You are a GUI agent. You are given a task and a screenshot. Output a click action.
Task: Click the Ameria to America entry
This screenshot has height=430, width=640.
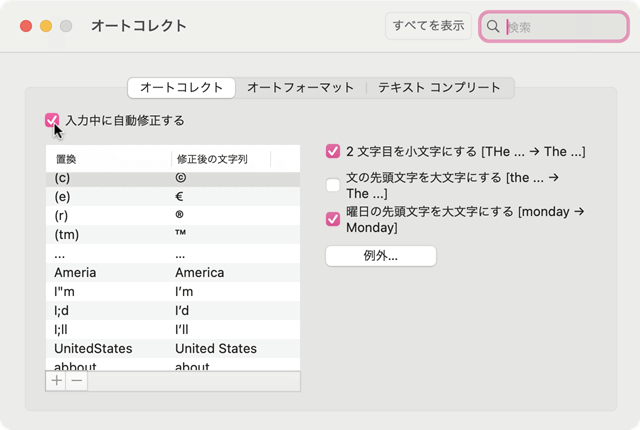click(172, 272)
